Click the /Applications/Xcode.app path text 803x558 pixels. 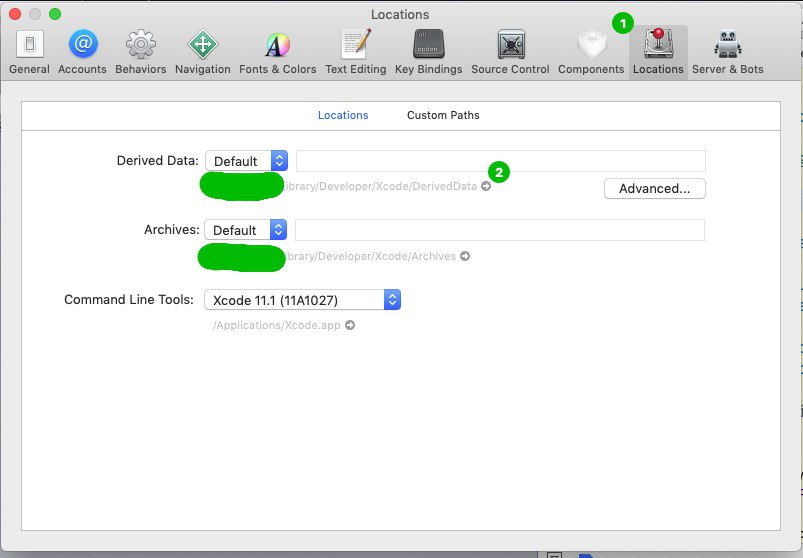pyautogui.click(x=277, y=326)
